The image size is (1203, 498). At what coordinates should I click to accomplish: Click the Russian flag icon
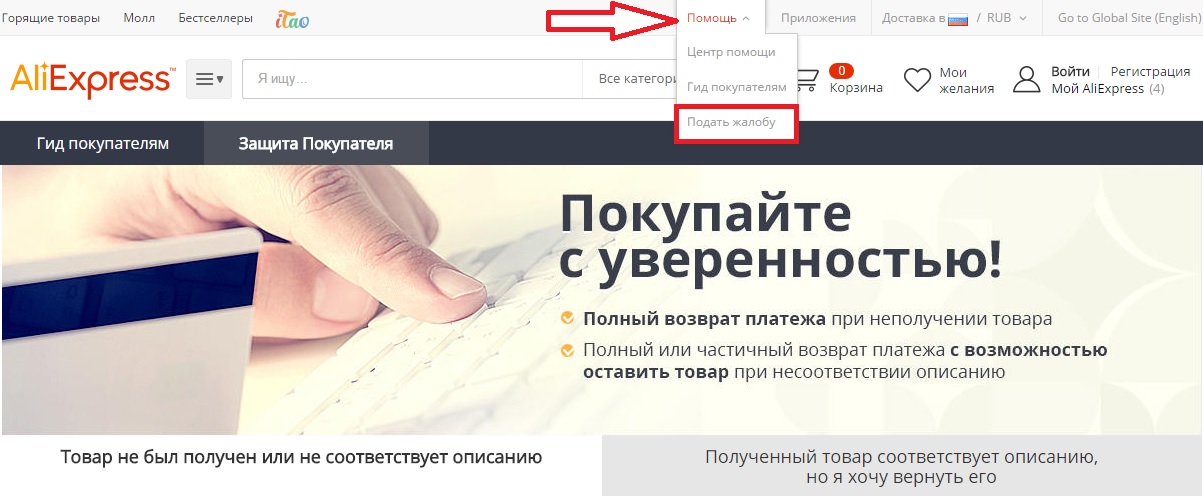point(958,18)
